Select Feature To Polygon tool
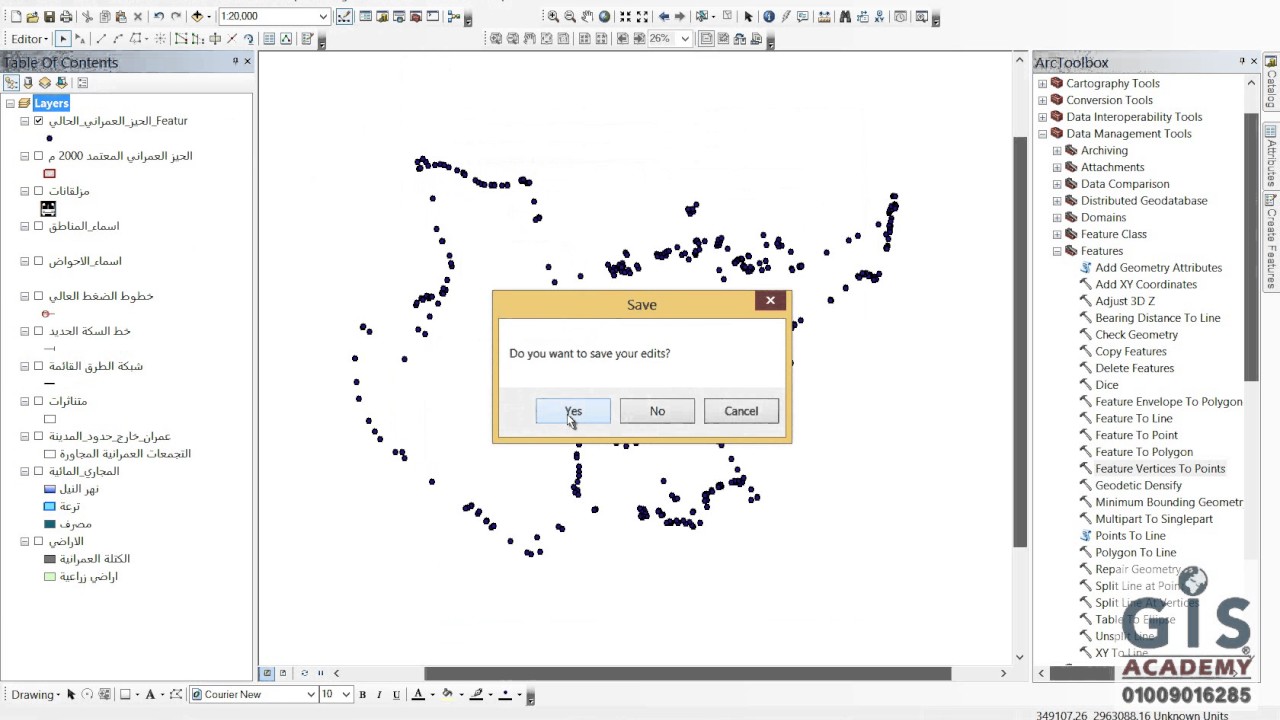Viewport: 1280px width, 720px height. point(1143,452)
